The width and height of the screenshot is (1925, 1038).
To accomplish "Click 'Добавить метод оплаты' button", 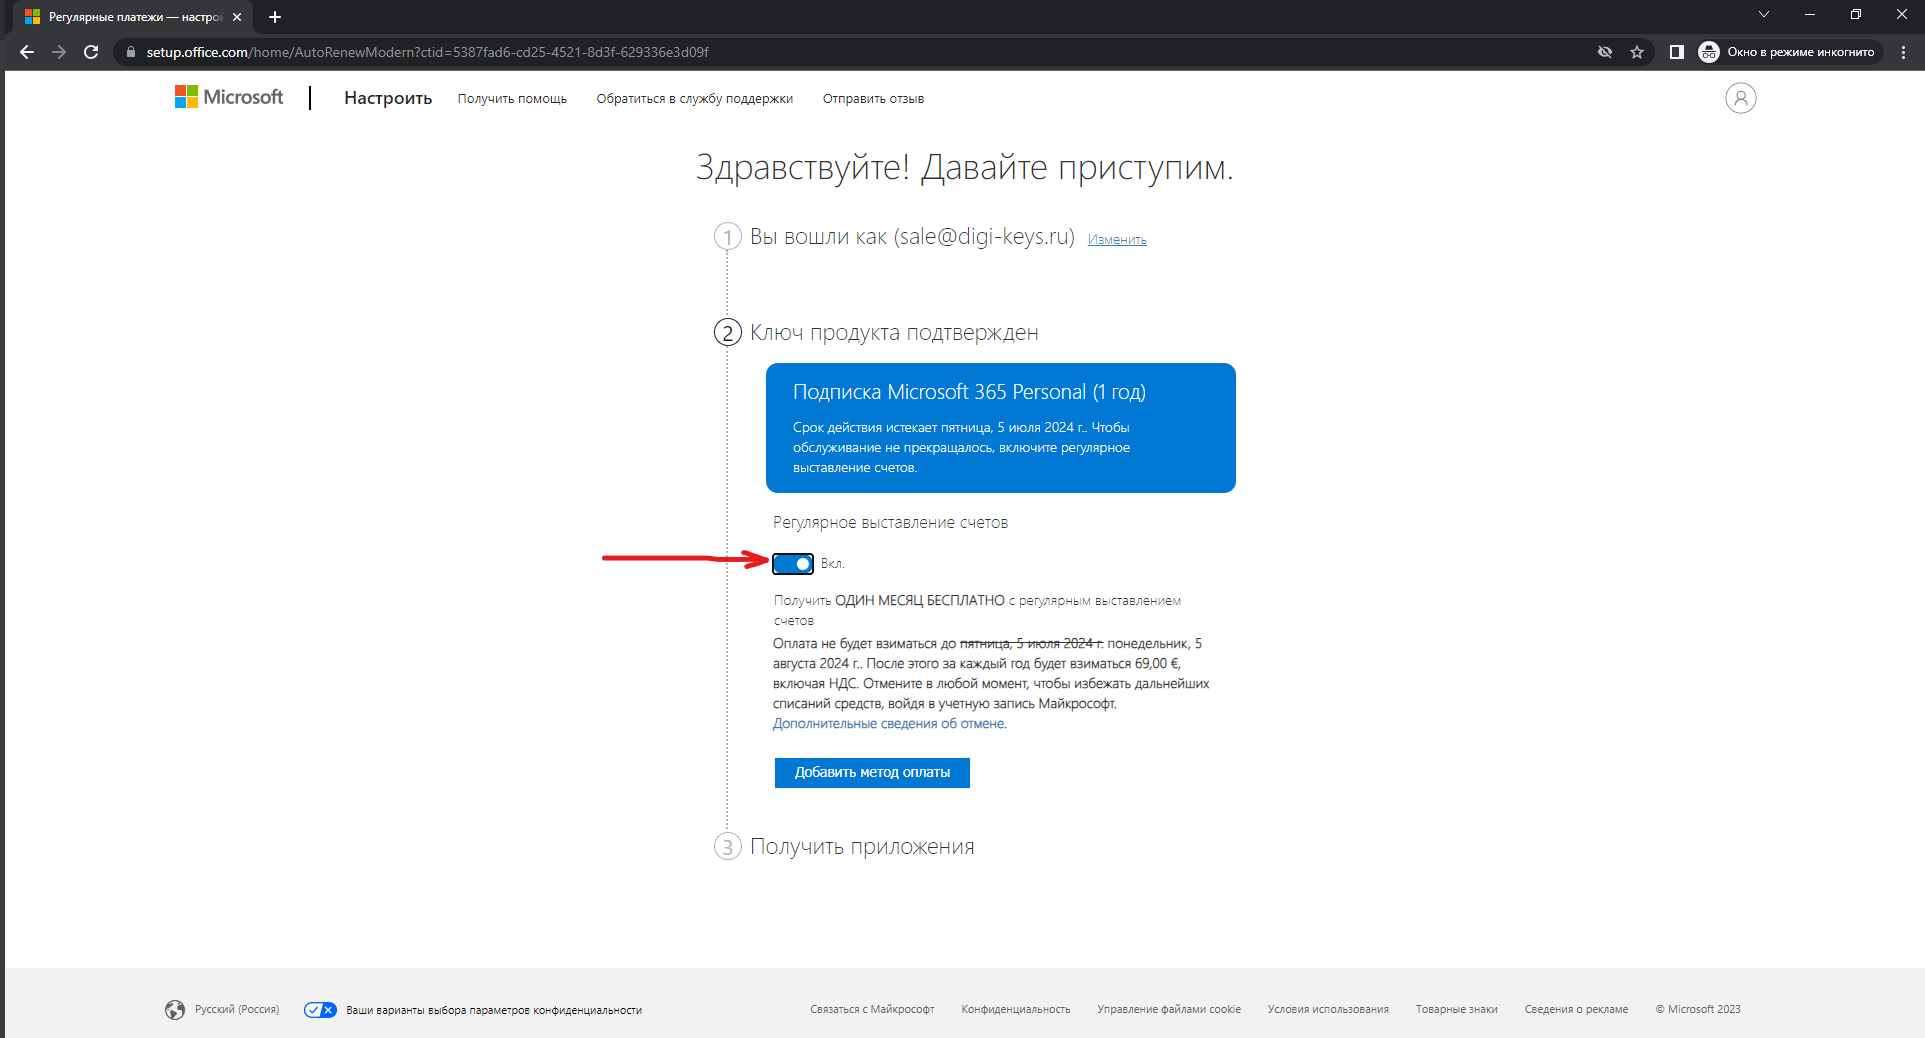I will point(872,773).
